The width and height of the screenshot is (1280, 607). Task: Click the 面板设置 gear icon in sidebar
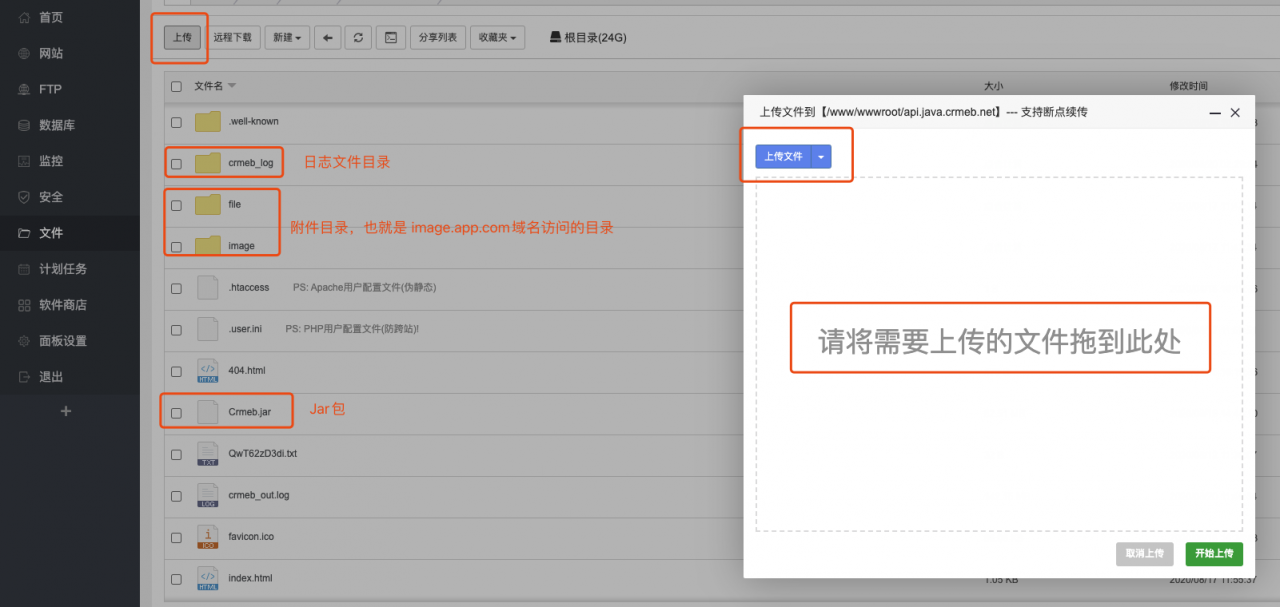coord(24,341)
